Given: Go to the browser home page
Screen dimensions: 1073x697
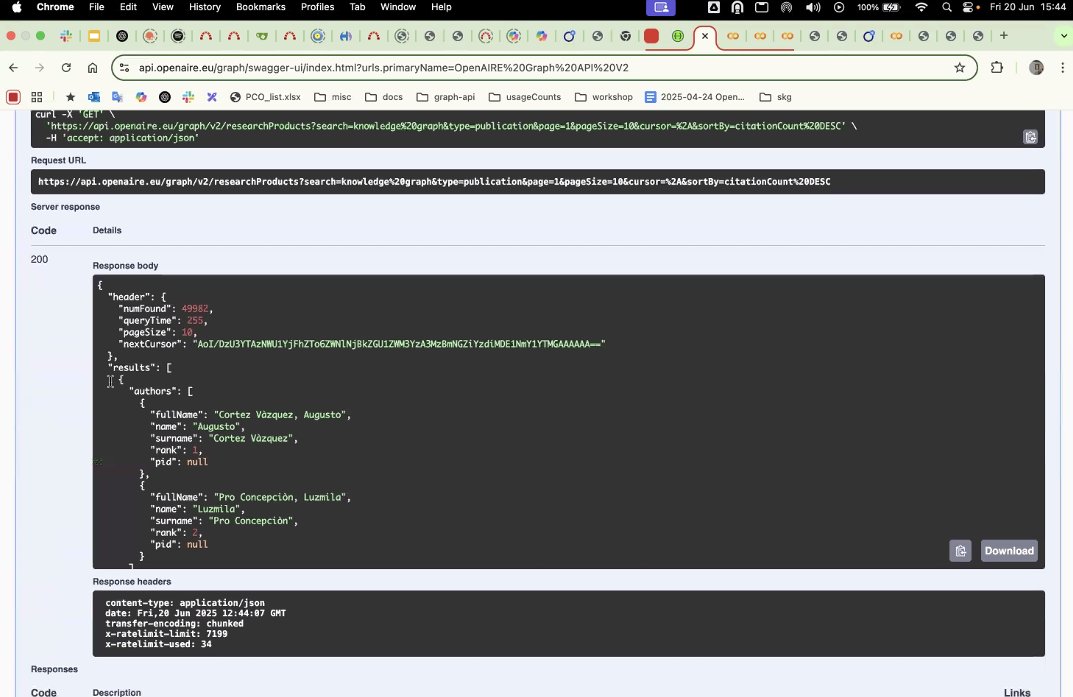Looking at the screenshot, I should [92, 68].
